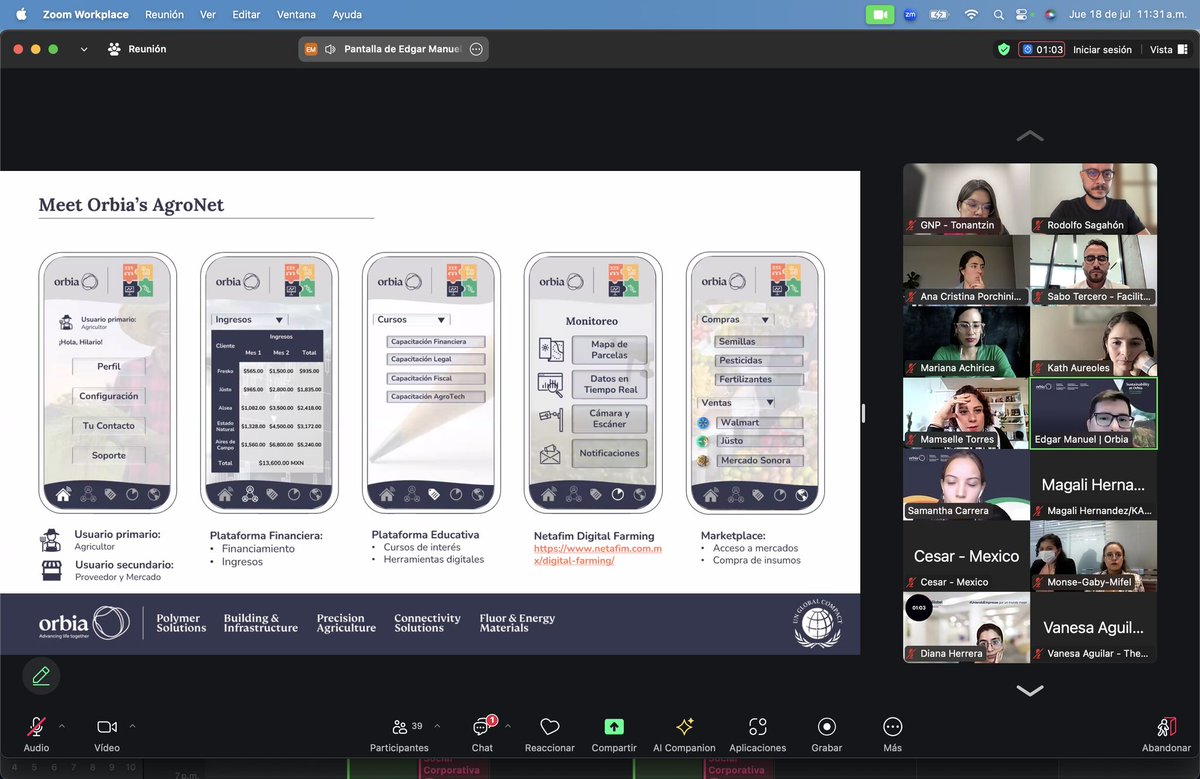The width and height of the screenshot is (1200, 779).
Task: Open the Chat panel
Action: point(482,734)
